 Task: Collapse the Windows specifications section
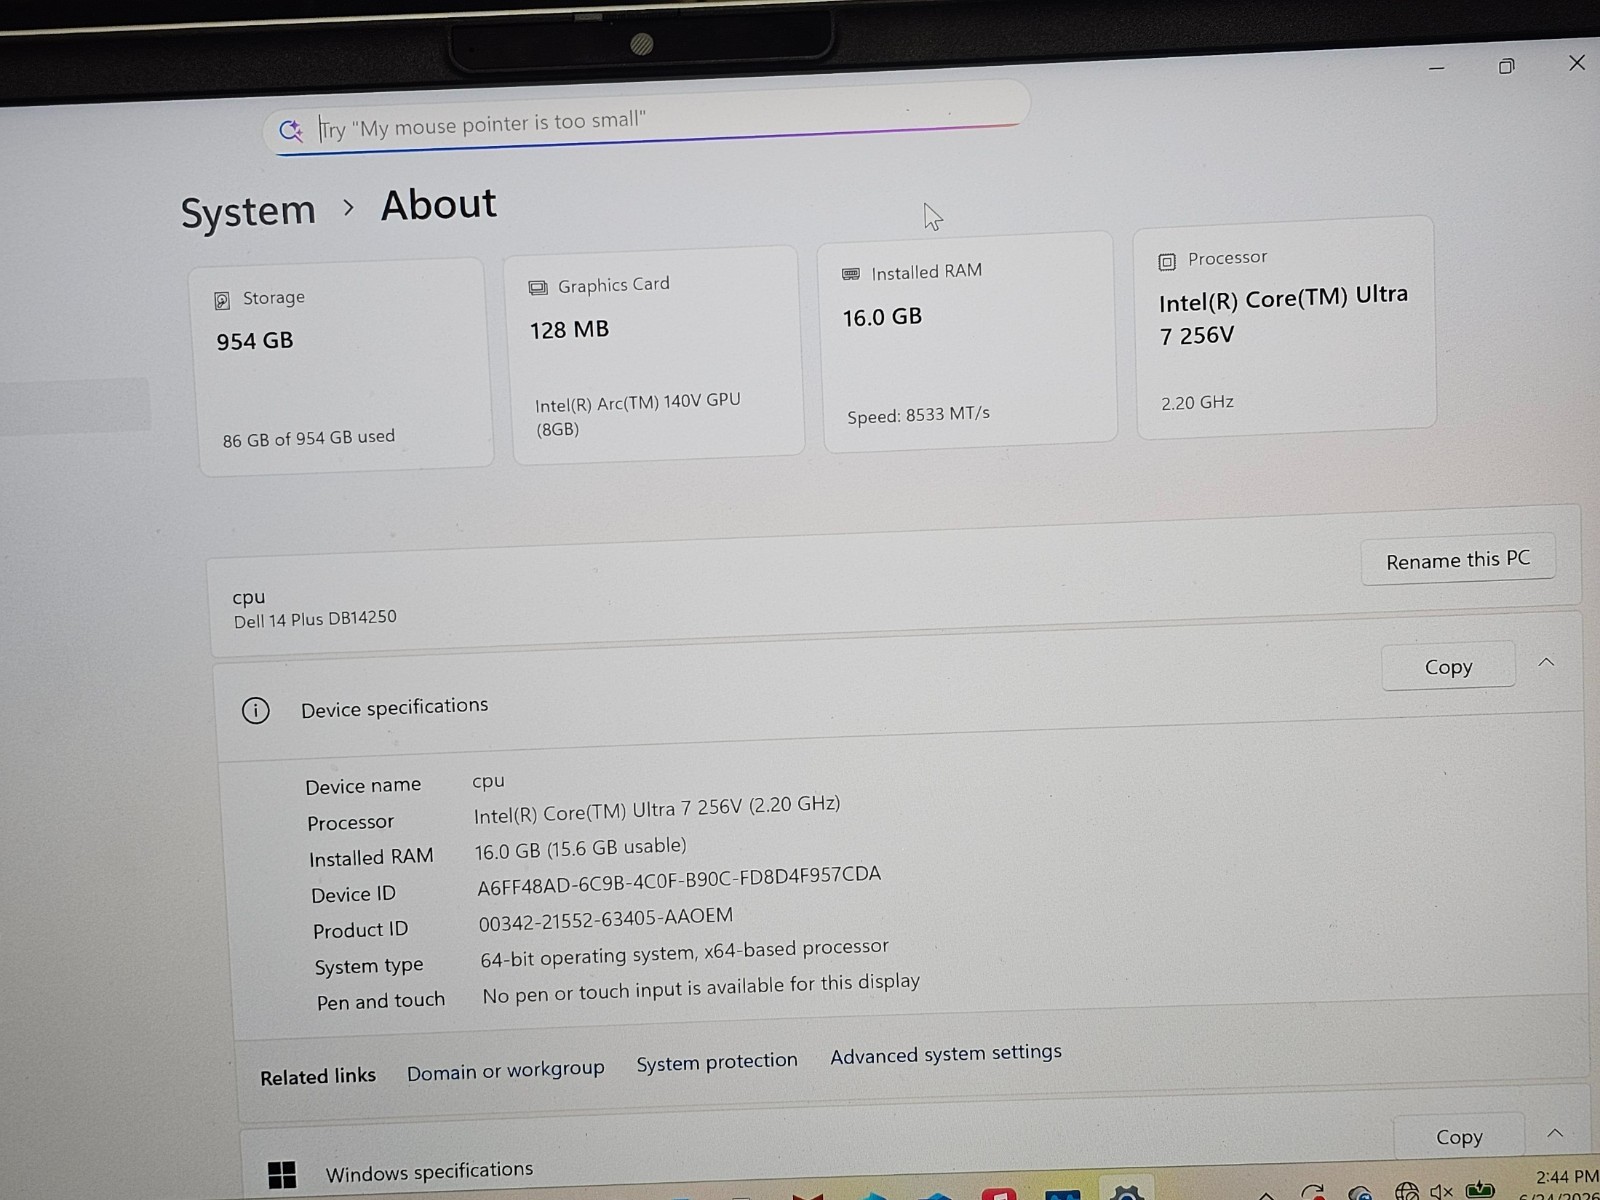coord(1555,1133)
